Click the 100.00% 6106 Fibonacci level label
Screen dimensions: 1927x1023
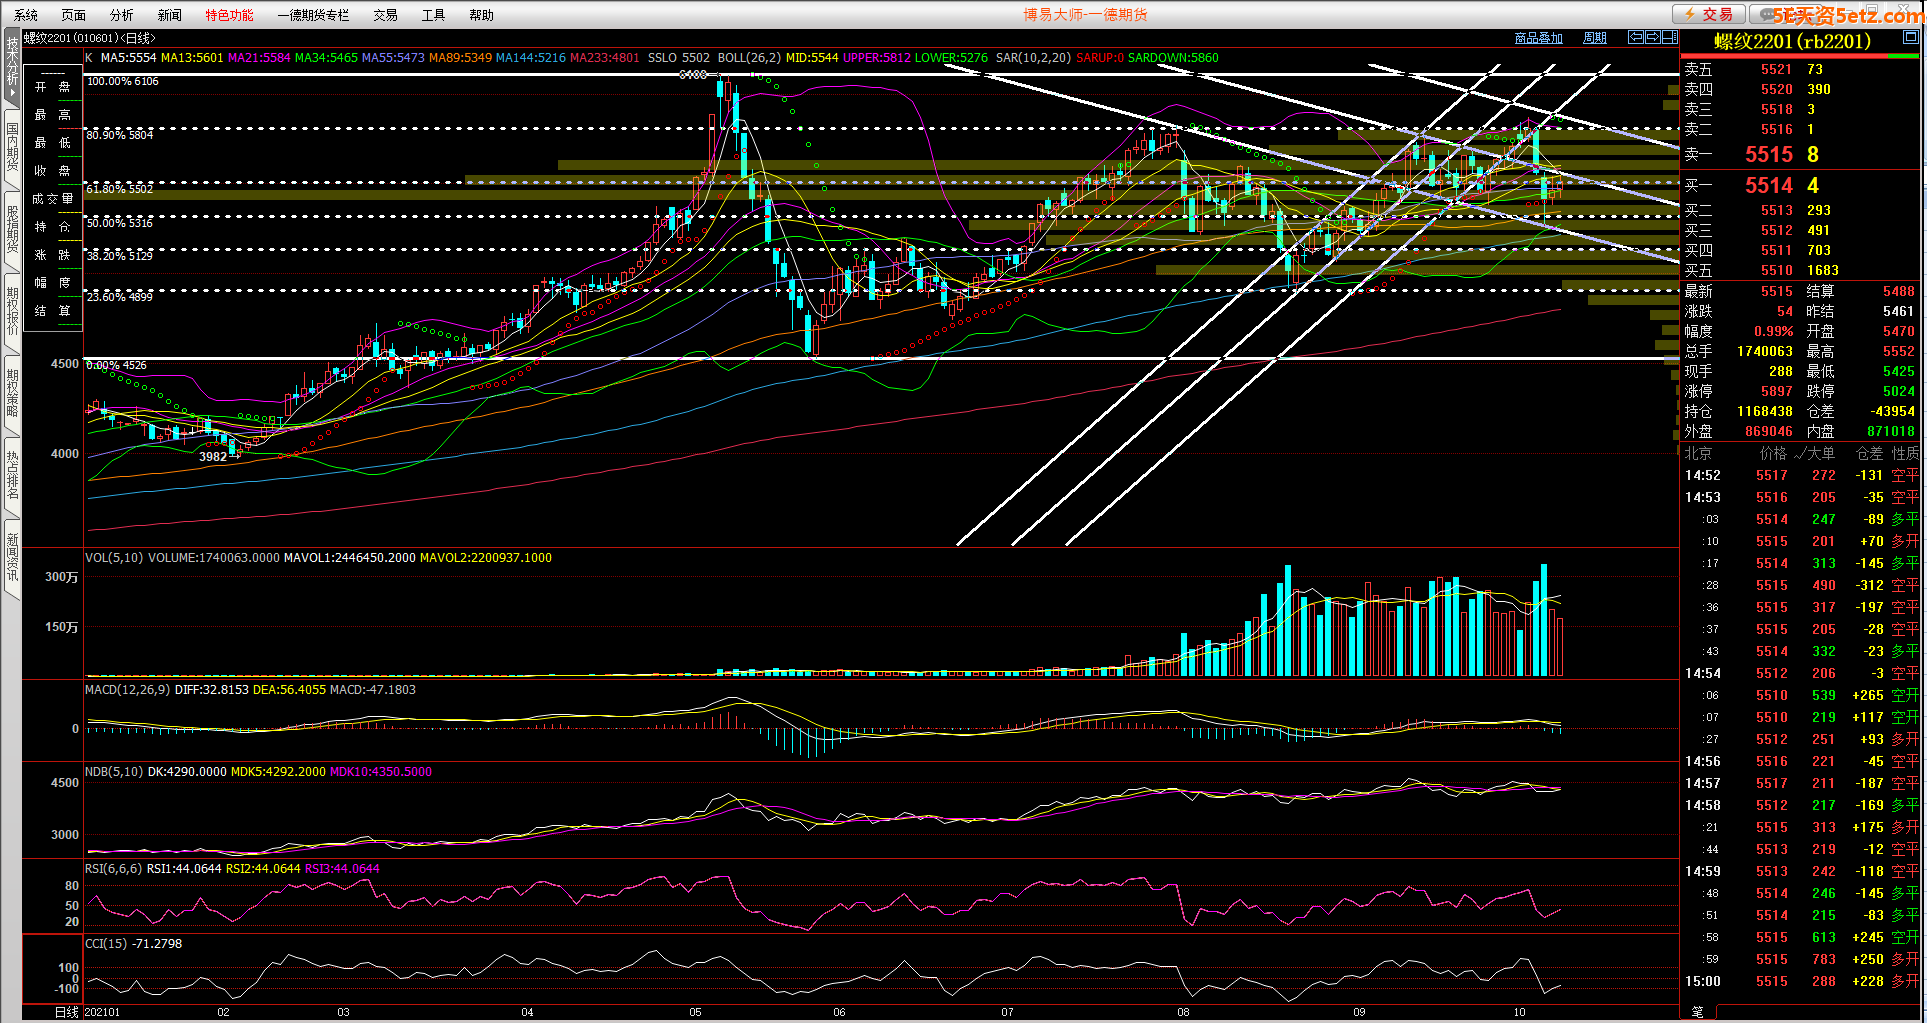coord(122,81)
